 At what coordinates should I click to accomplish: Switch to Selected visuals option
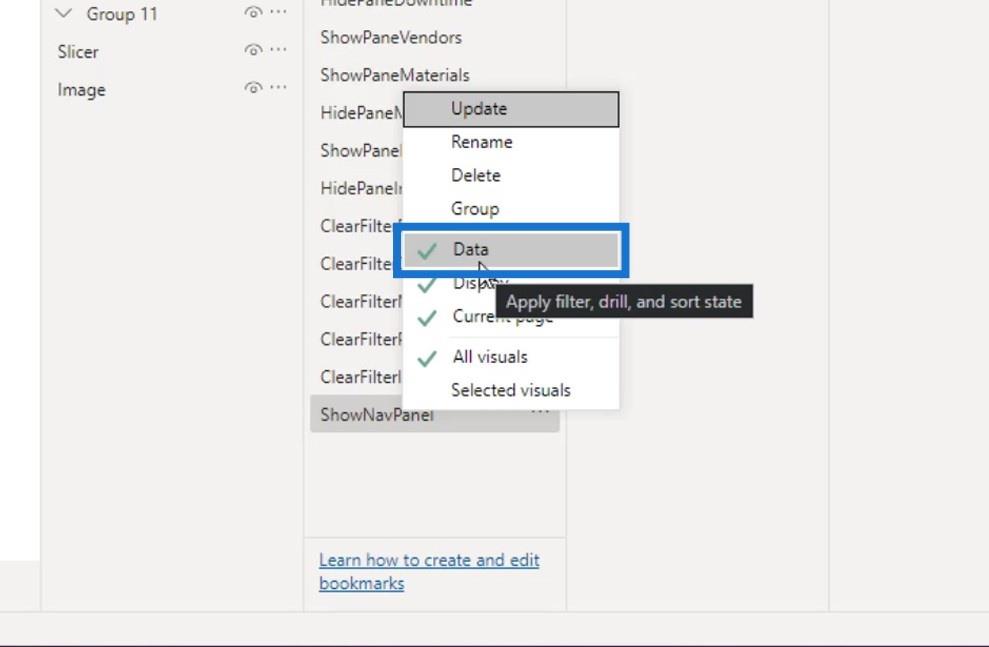(x=511, y=390)
